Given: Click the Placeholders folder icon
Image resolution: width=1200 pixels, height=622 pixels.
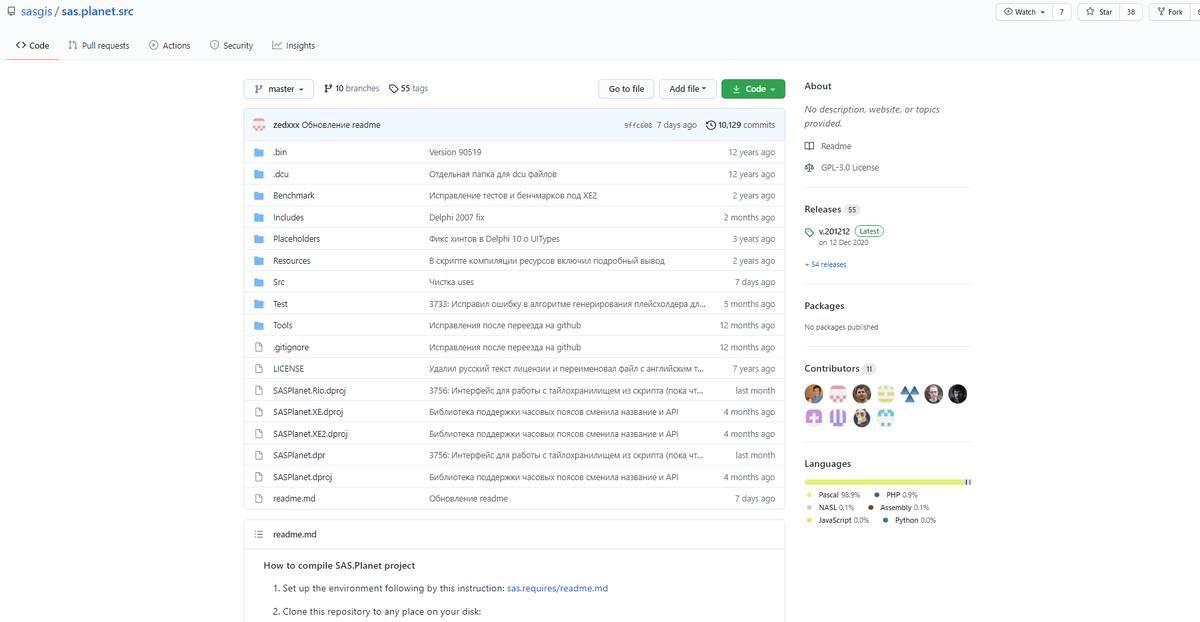Looking at the screenshot, I should [259, 239].
